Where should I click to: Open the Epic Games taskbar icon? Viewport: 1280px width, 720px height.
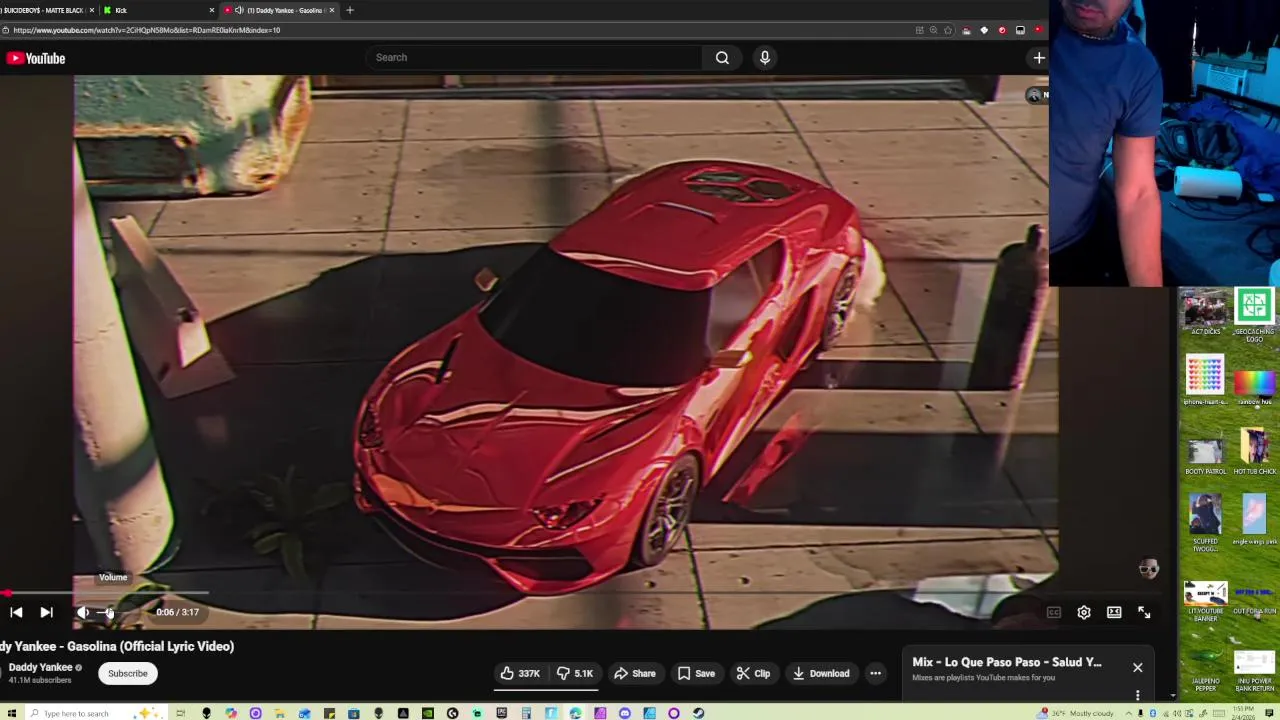[x=501, y=713]
